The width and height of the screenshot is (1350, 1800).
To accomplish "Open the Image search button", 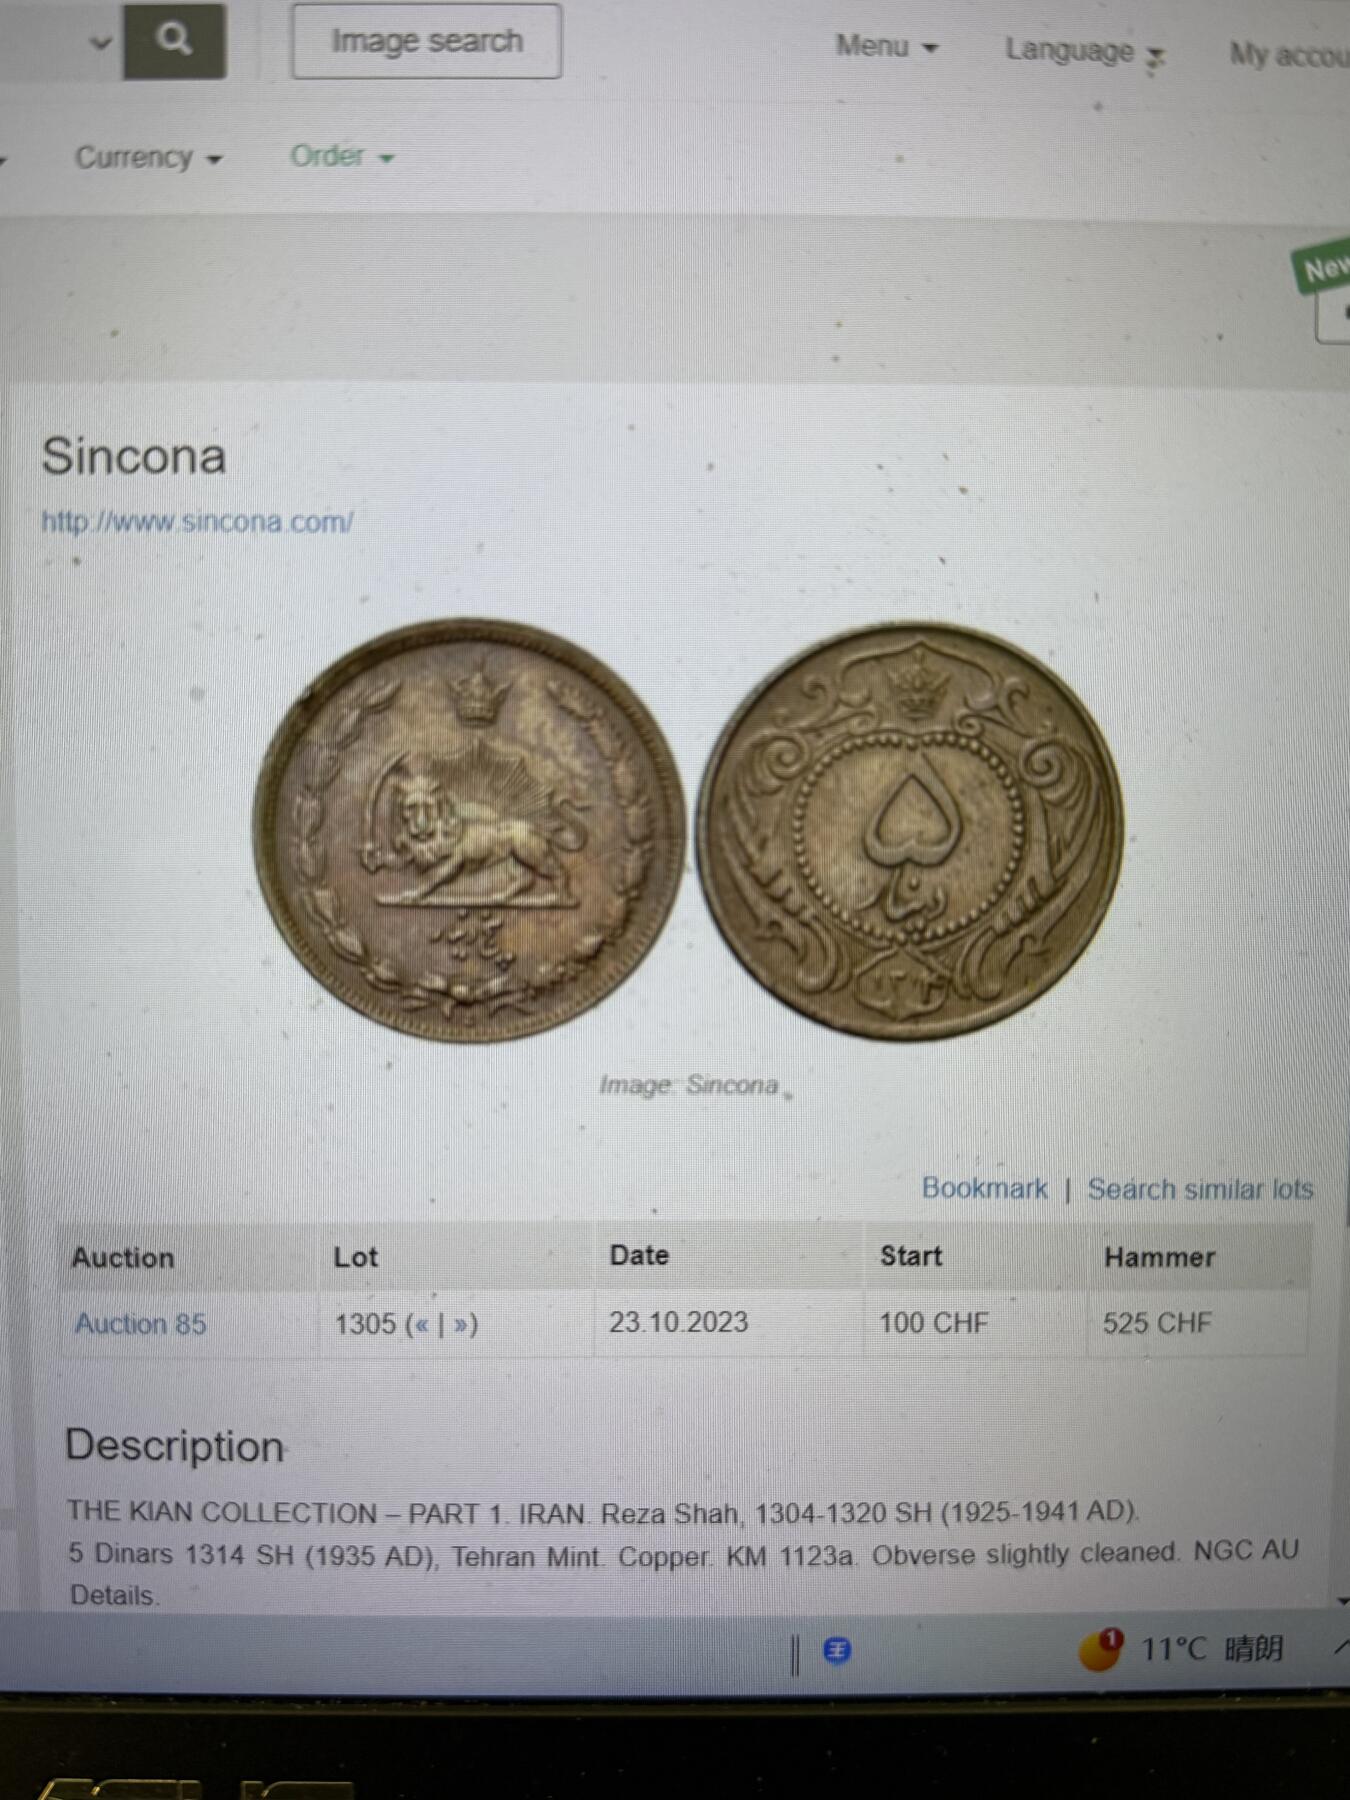I will click(426, 41).
